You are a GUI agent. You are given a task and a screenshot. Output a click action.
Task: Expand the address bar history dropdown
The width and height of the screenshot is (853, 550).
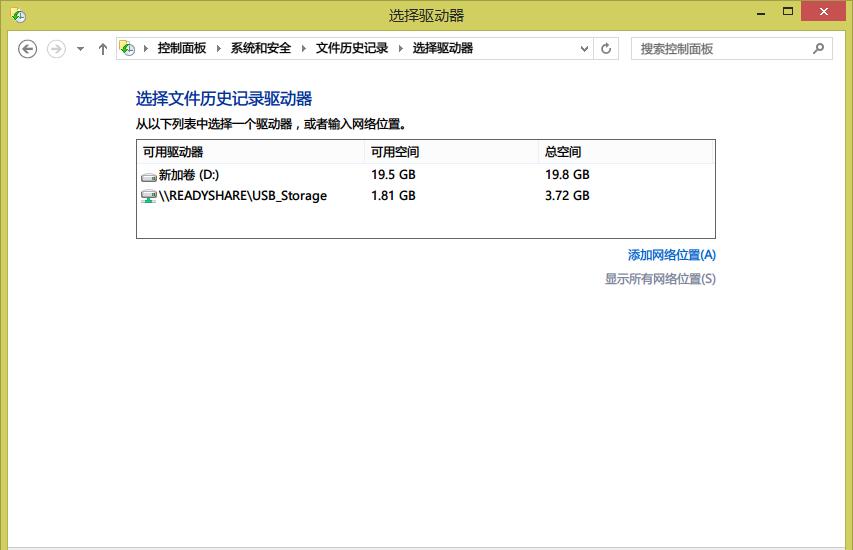585,48
